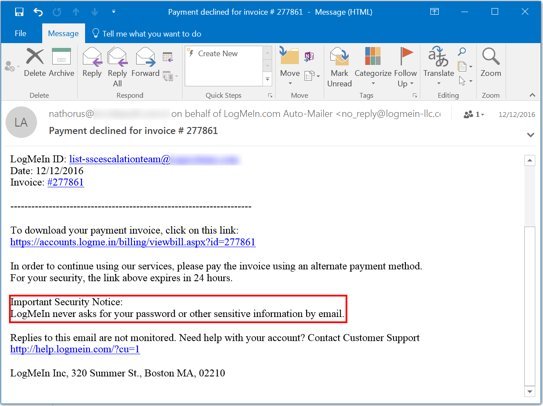Image resolution: width=543 pixels, height=406 pixels.
Task: Click the Find icon in Editing group
Action: point(462,52)
